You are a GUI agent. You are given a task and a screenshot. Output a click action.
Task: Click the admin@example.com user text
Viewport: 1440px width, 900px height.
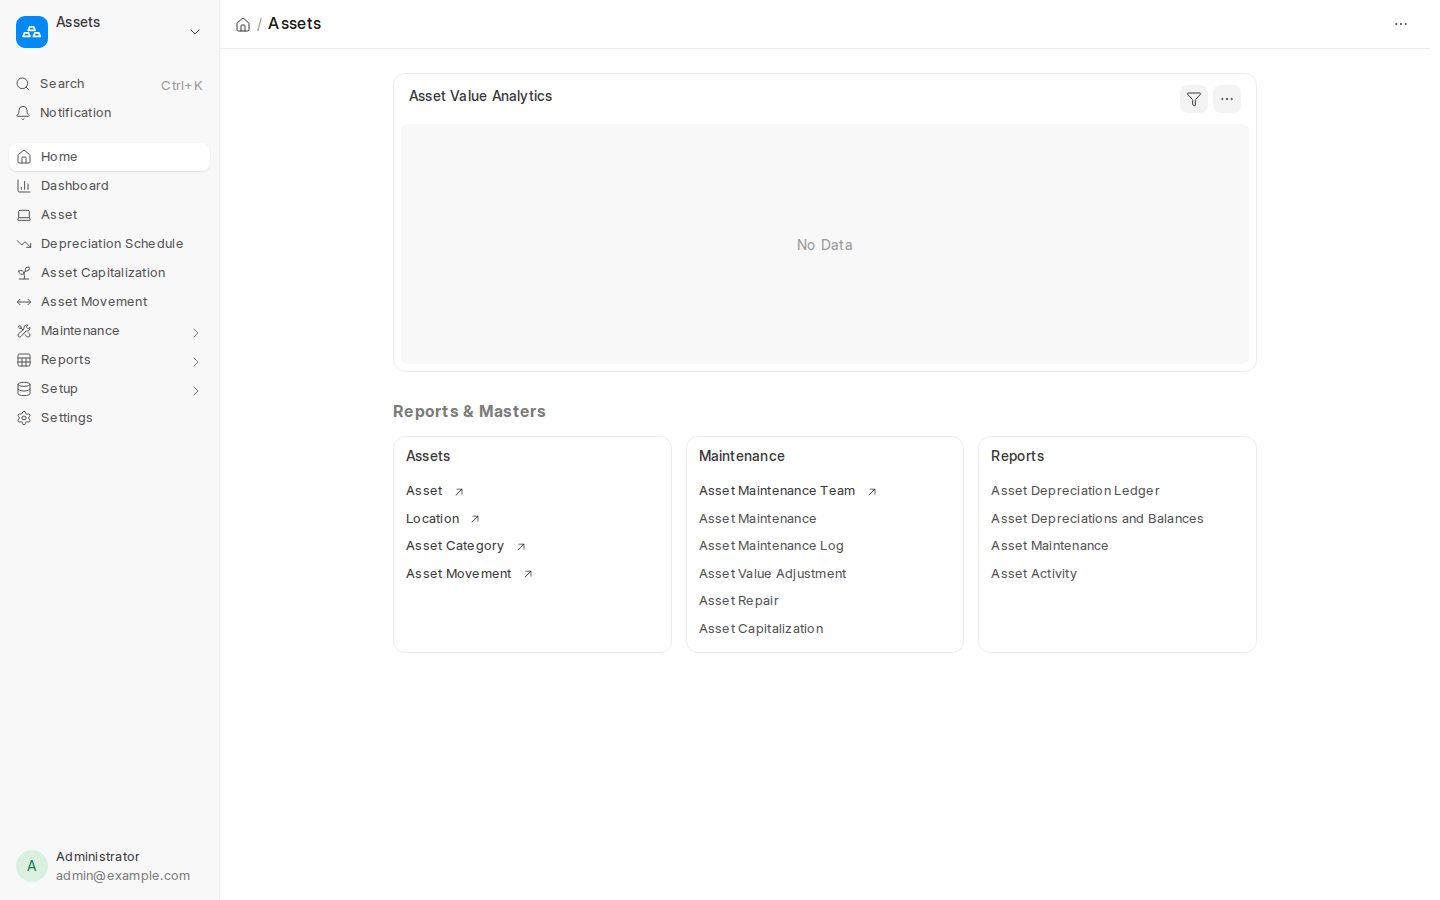click(x=123, y=876)
